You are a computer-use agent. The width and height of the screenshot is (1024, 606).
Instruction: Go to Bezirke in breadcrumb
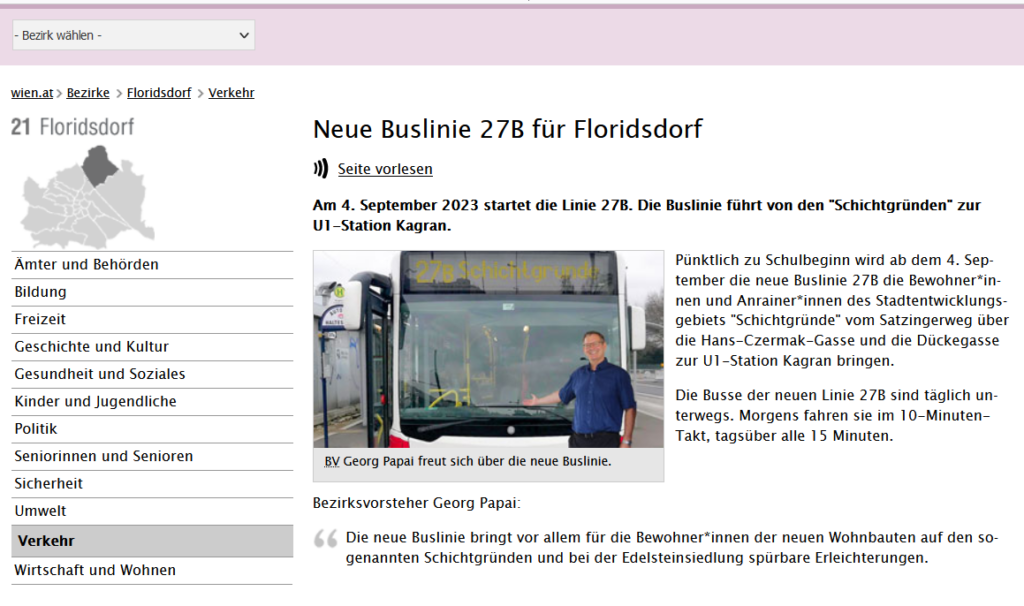point(88,93)
